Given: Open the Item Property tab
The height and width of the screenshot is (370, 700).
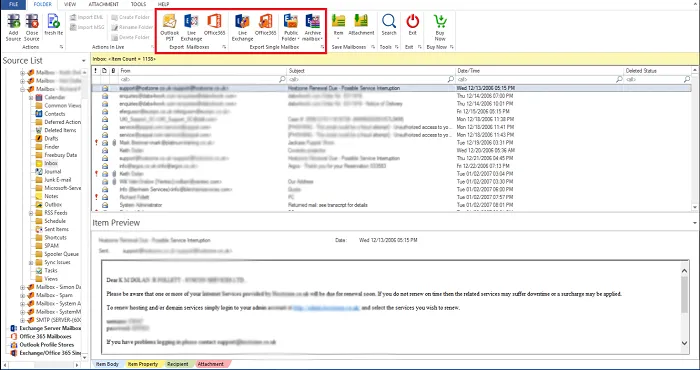Looking at the screenshot, I should 142,364.
